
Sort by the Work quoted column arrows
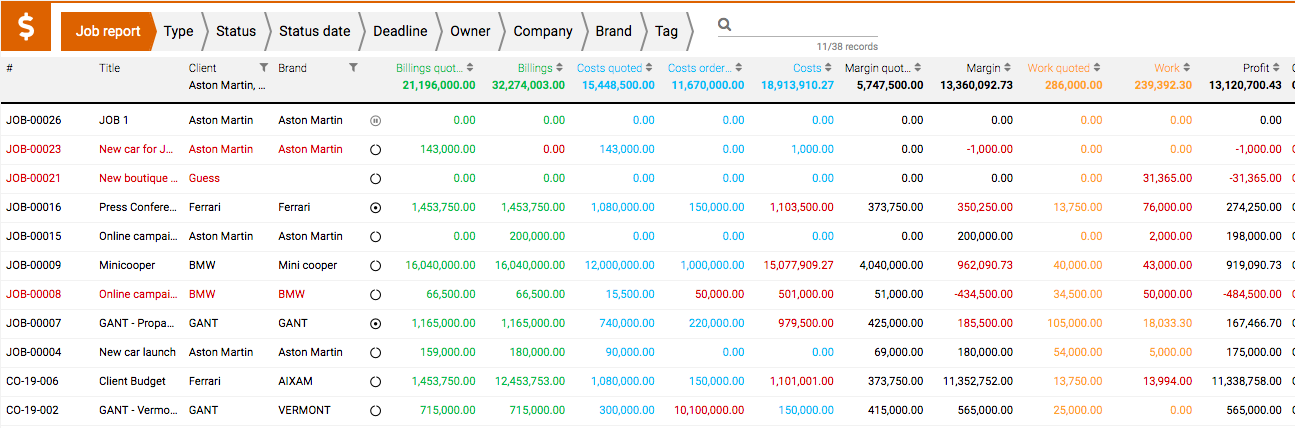point(1098,68)
